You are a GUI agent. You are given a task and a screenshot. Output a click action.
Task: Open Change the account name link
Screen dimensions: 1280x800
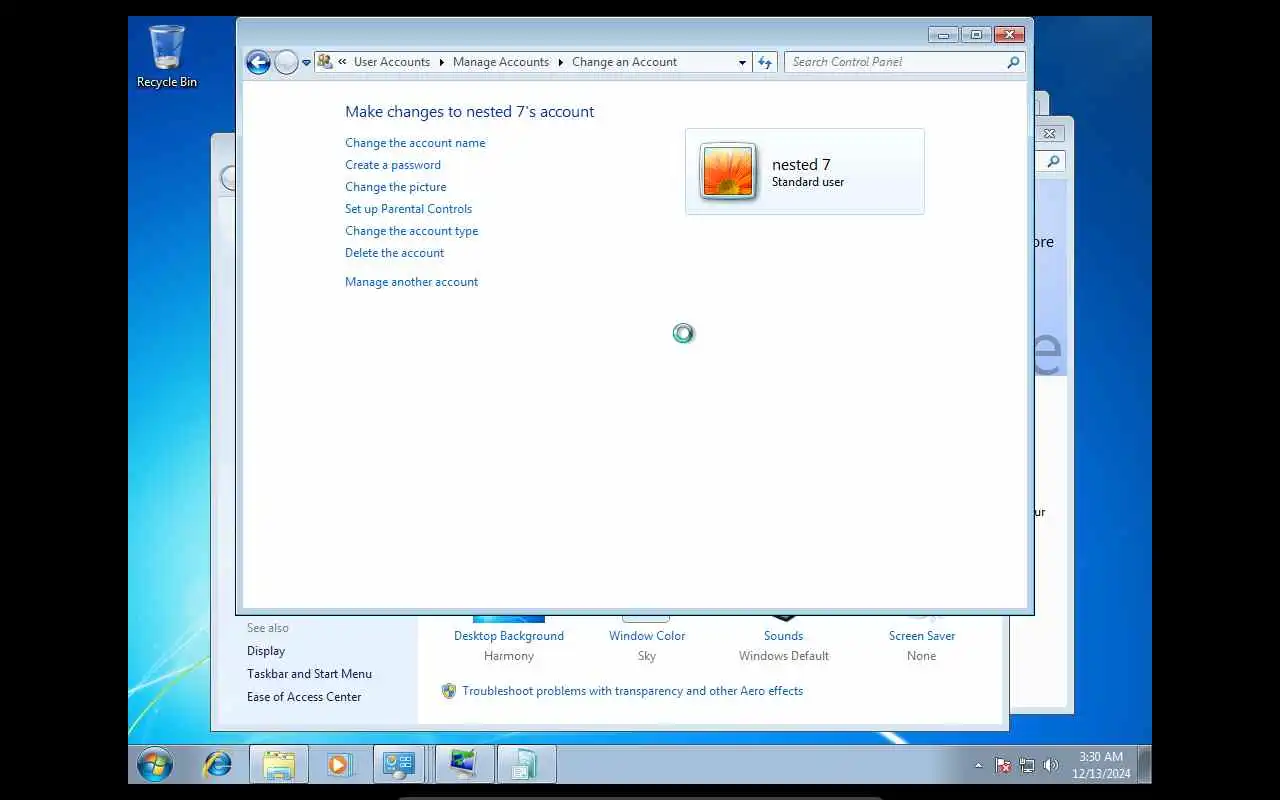415,143
